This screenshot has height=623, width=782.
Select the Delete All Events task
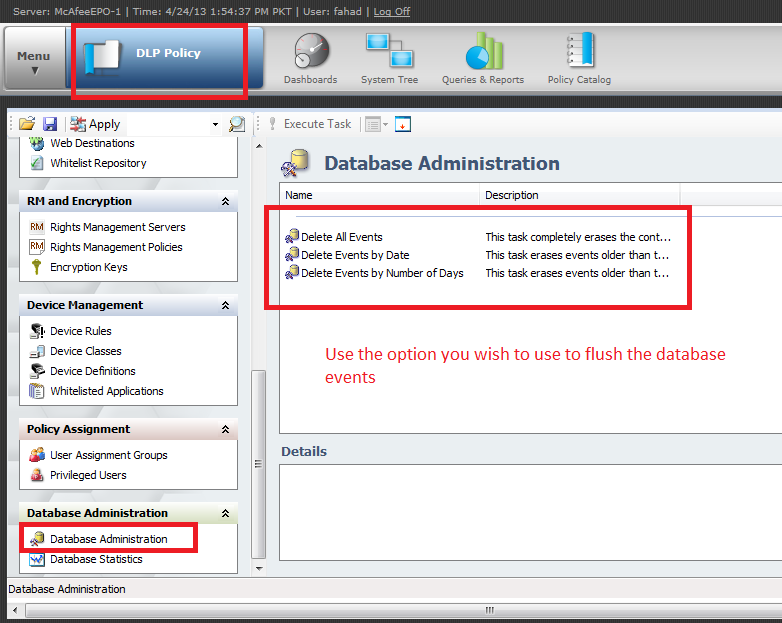(x=342, y=237)
